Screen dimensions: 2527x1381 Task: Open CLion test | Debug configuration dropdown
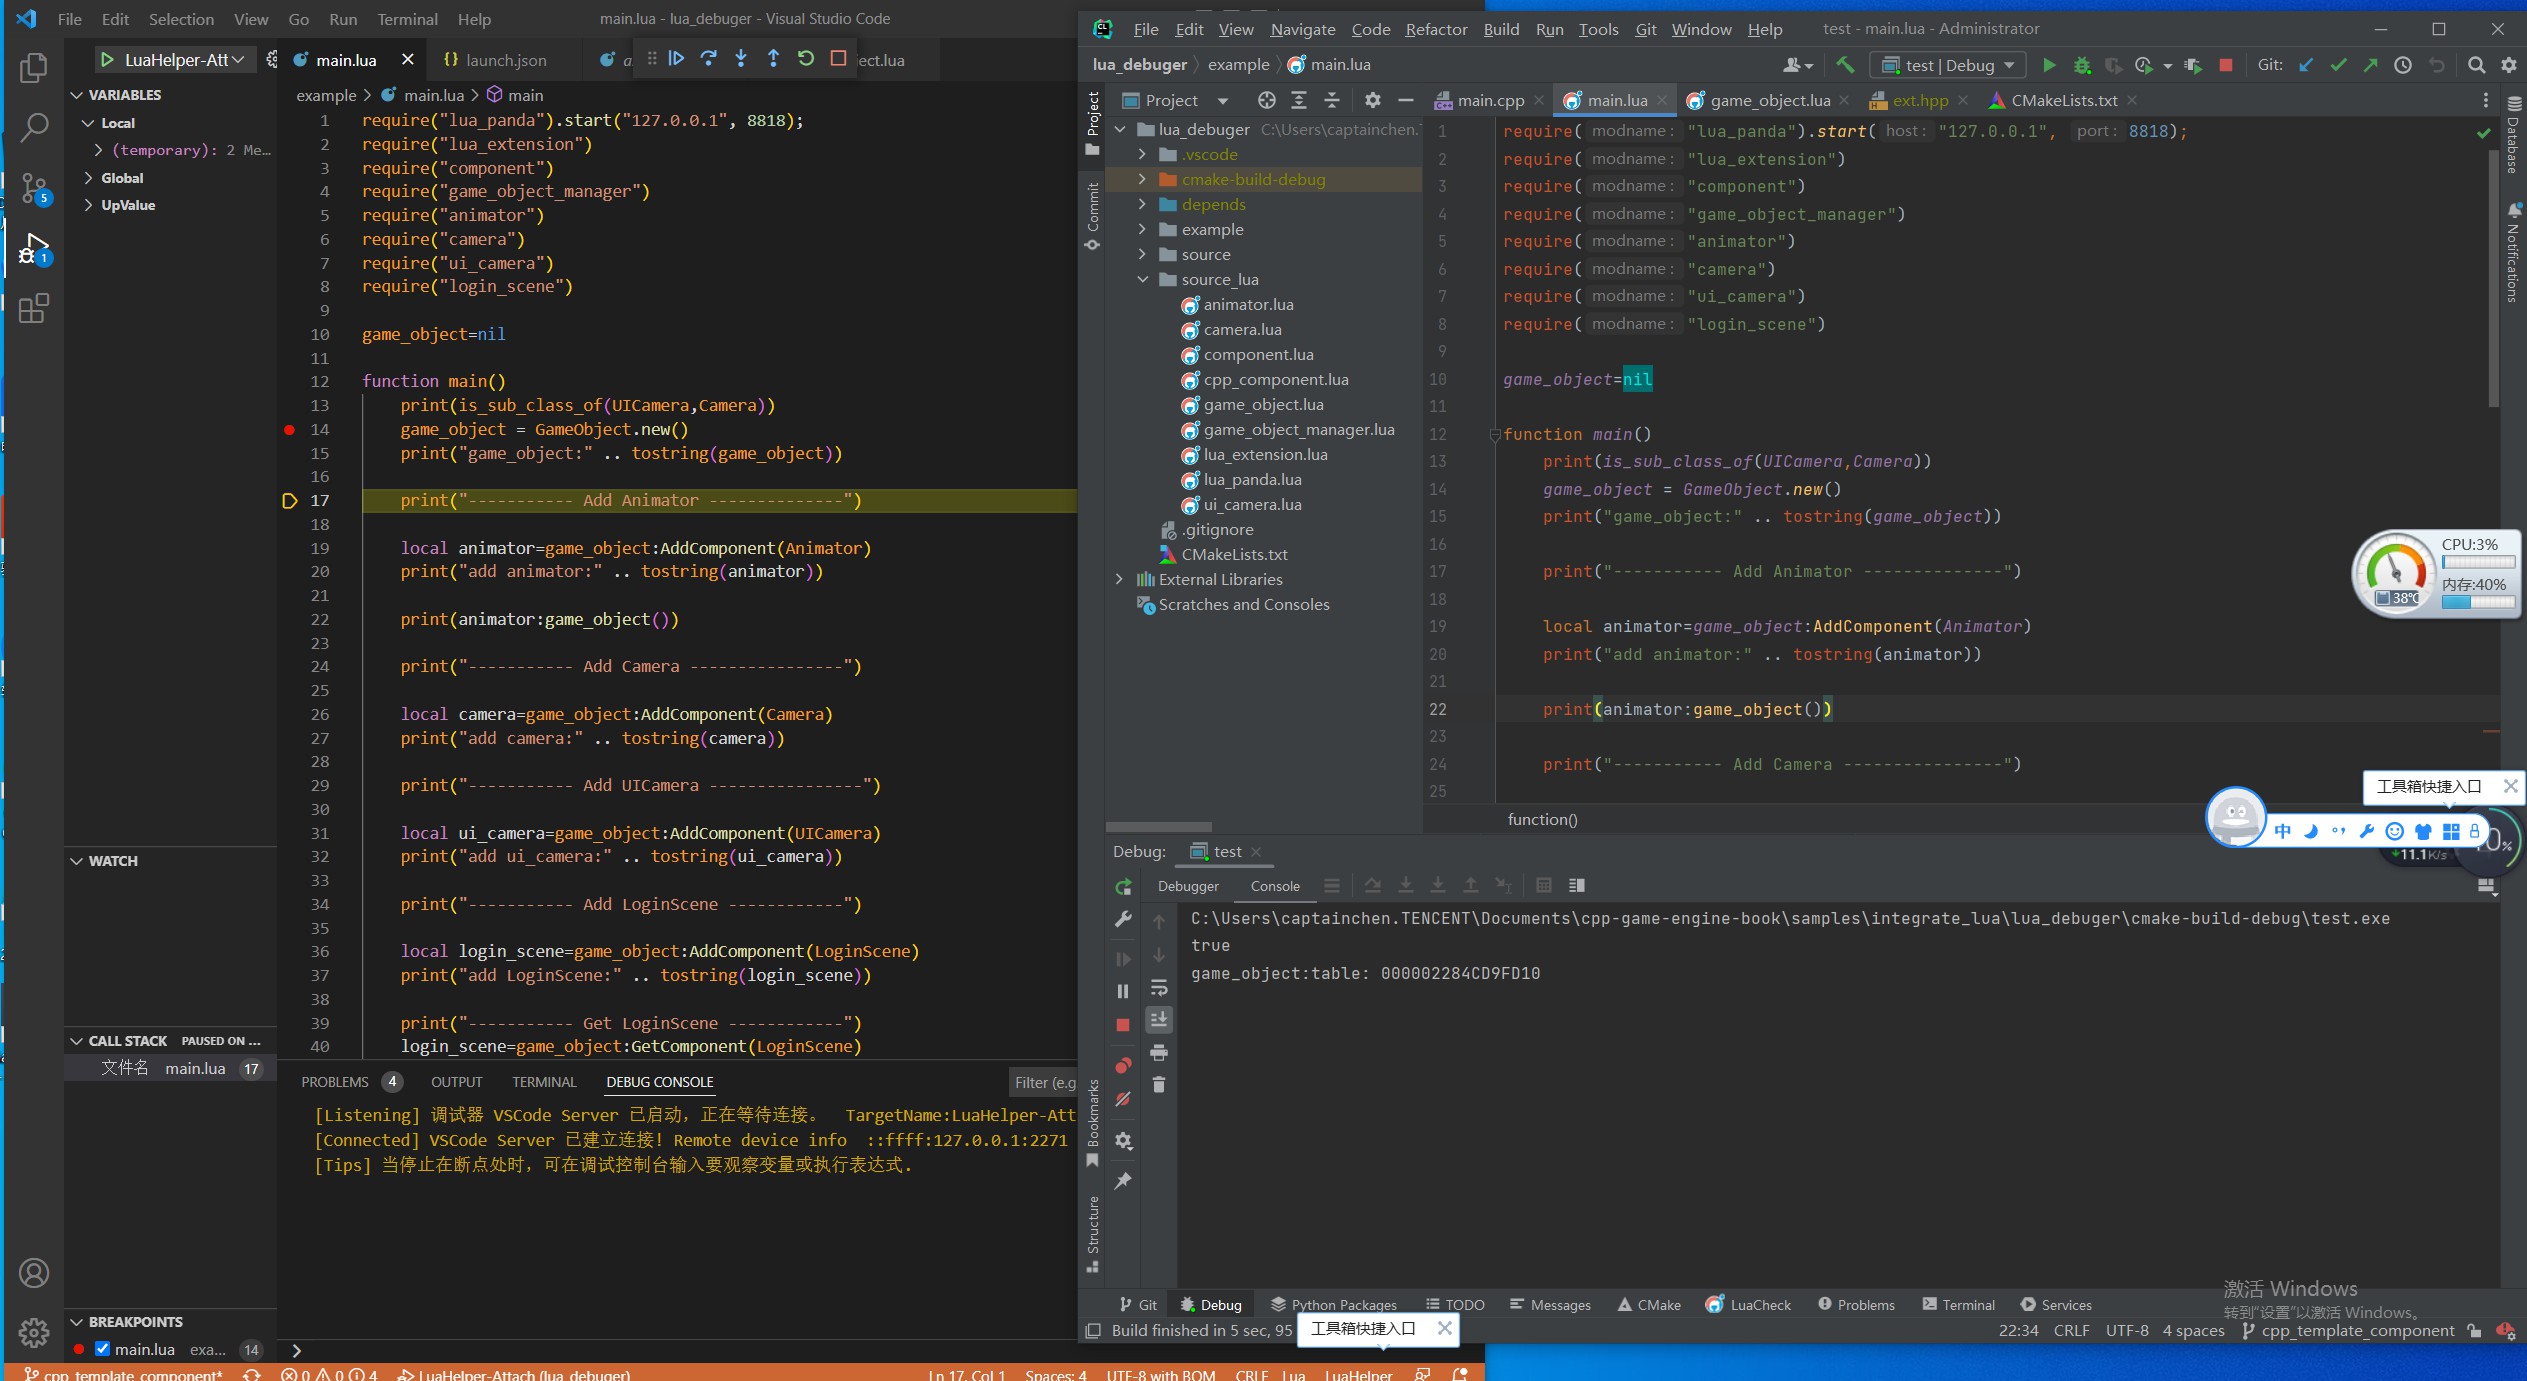click(1948, 65)
